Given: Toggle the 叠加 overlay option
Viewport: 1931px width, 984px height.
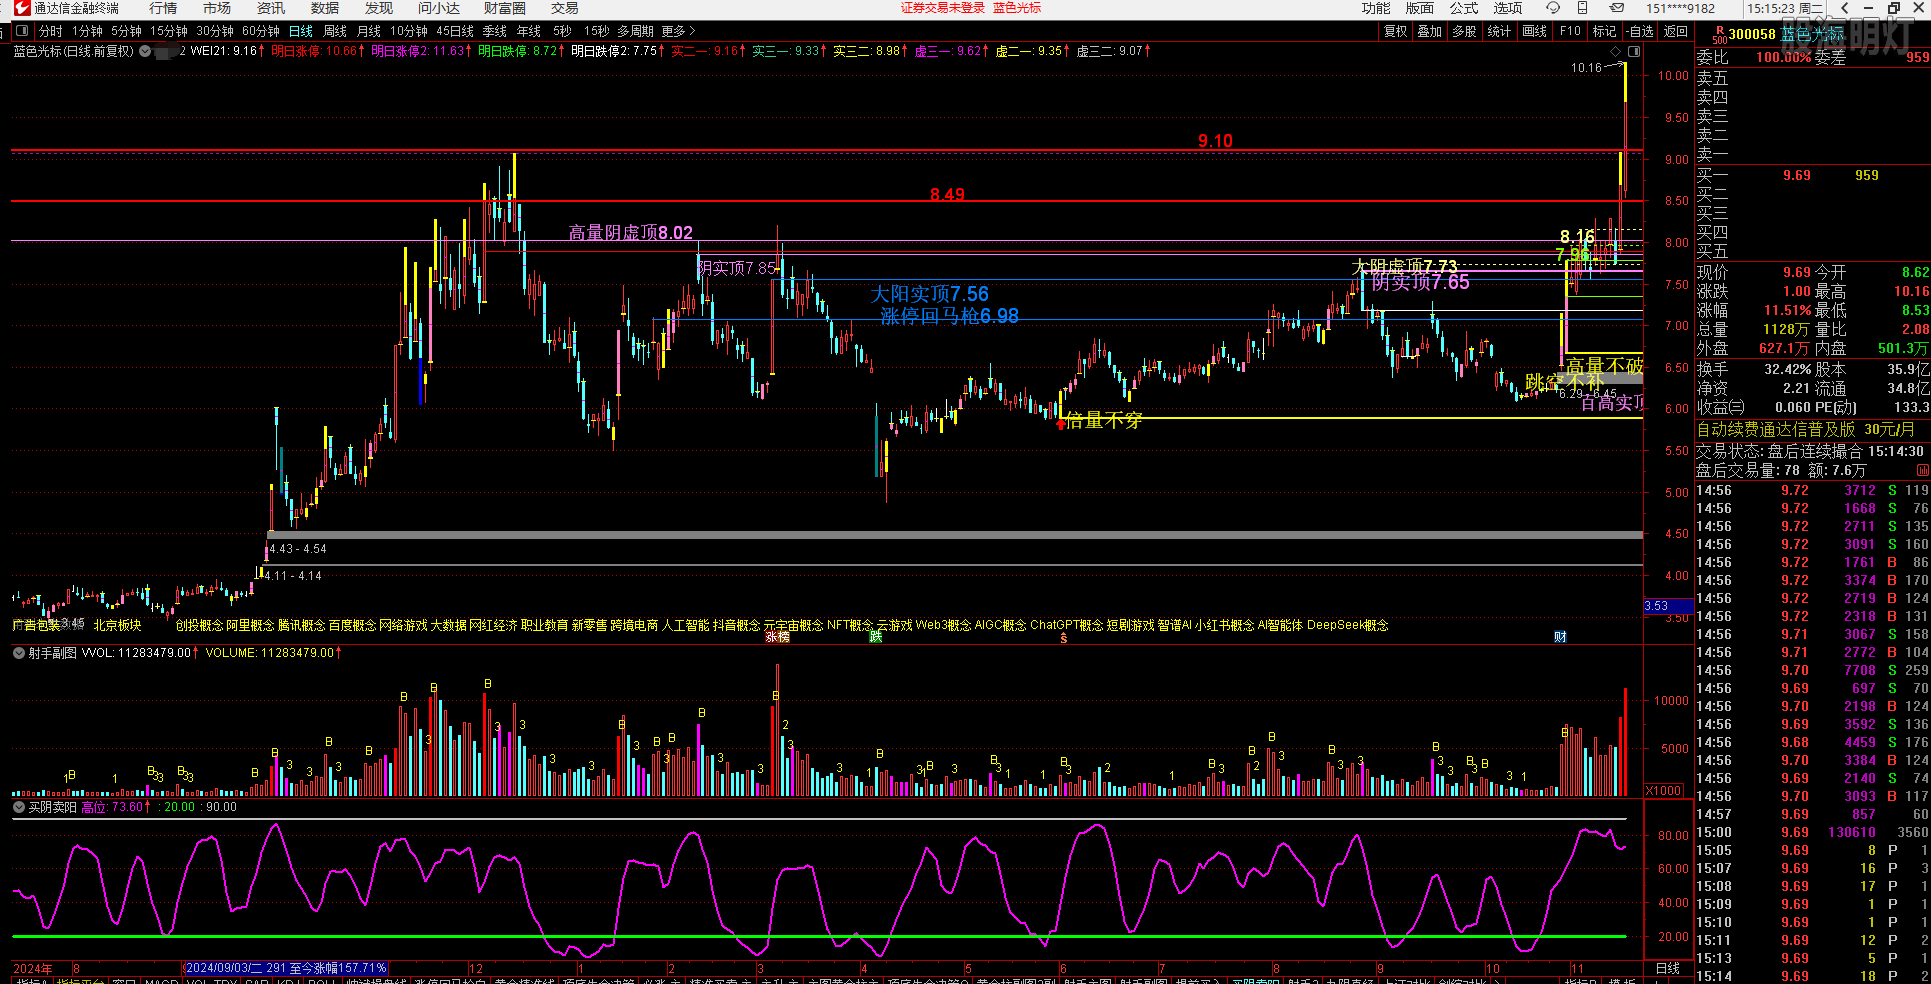Looking at the screenshot, I should [x=1430, y=31].
